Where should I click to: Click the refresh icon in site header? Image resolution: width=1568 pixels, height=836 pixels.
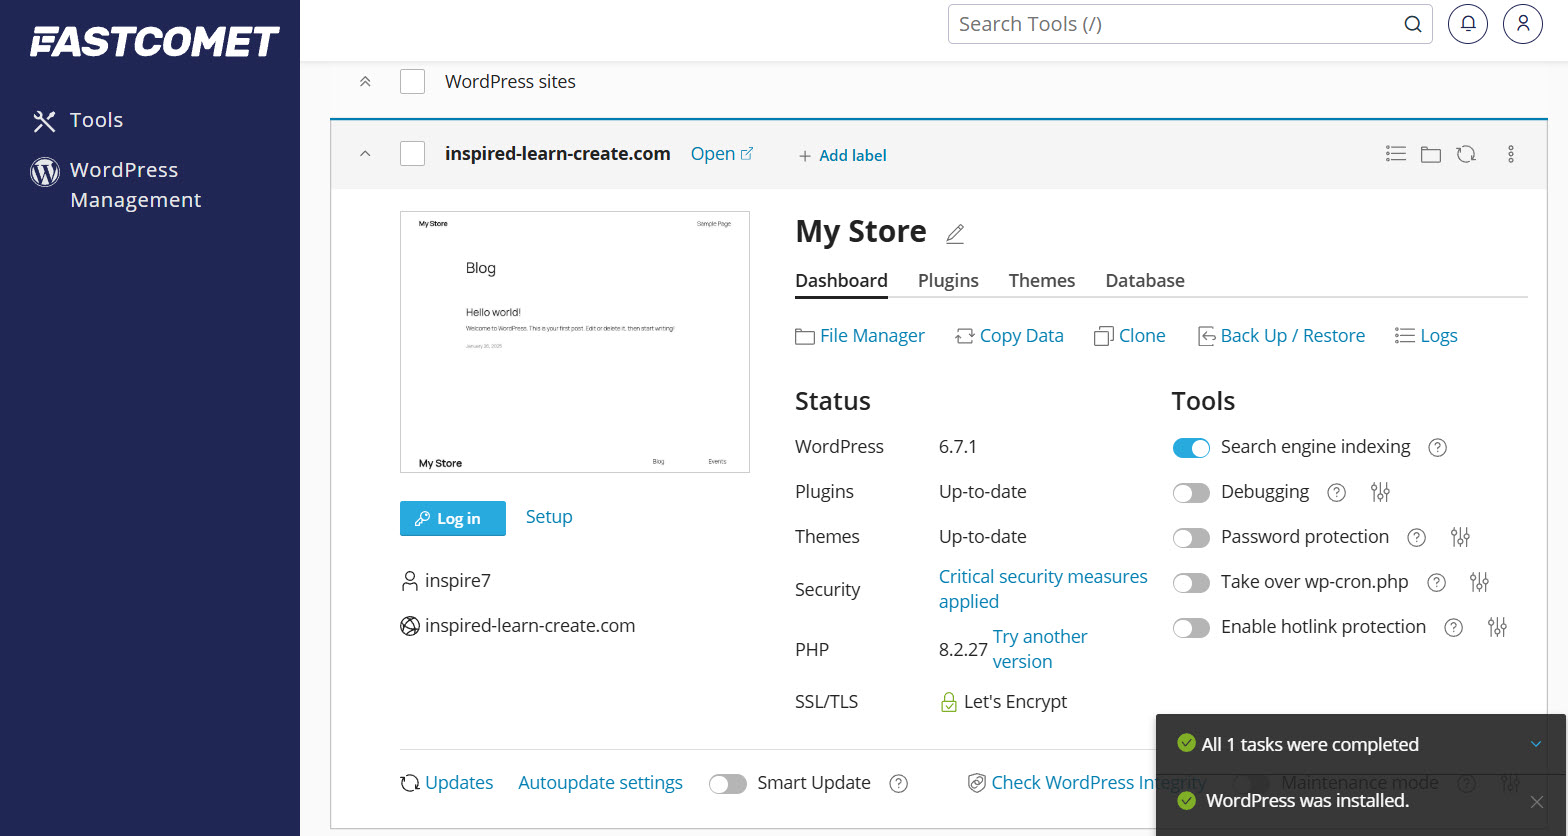click(x=1466, y=154)
